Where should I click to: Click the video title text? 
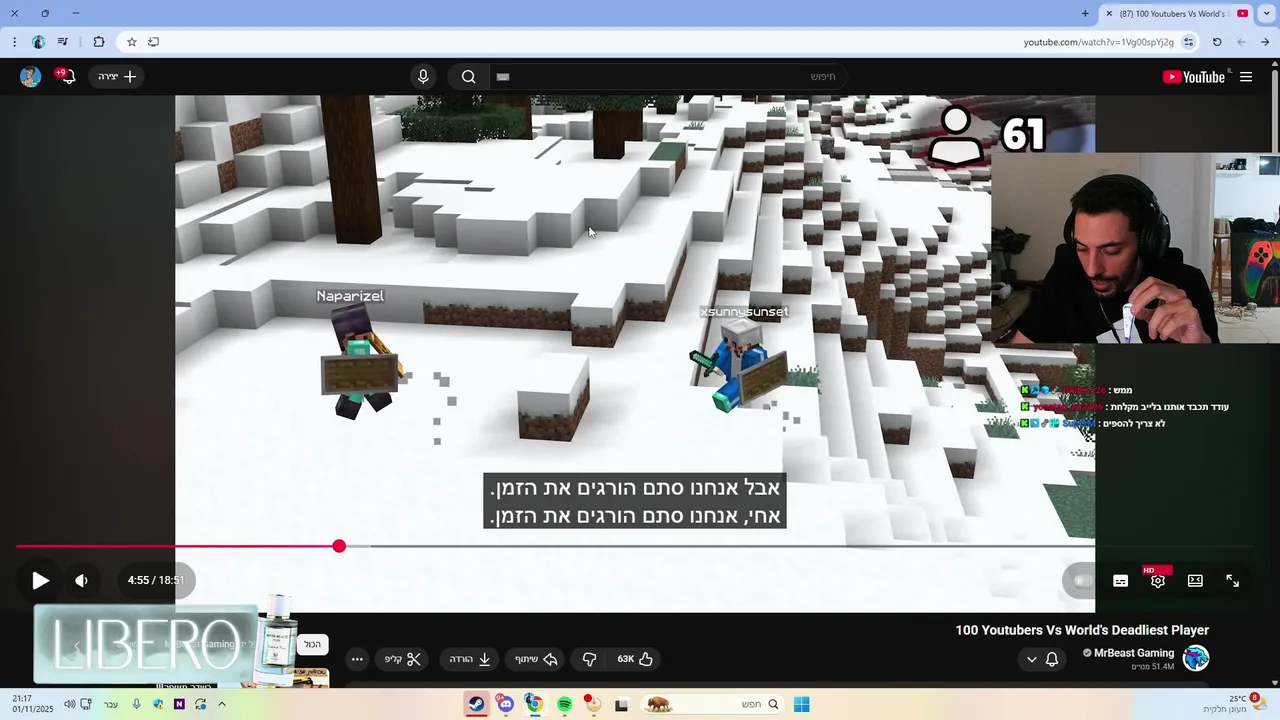[1082, 630]
